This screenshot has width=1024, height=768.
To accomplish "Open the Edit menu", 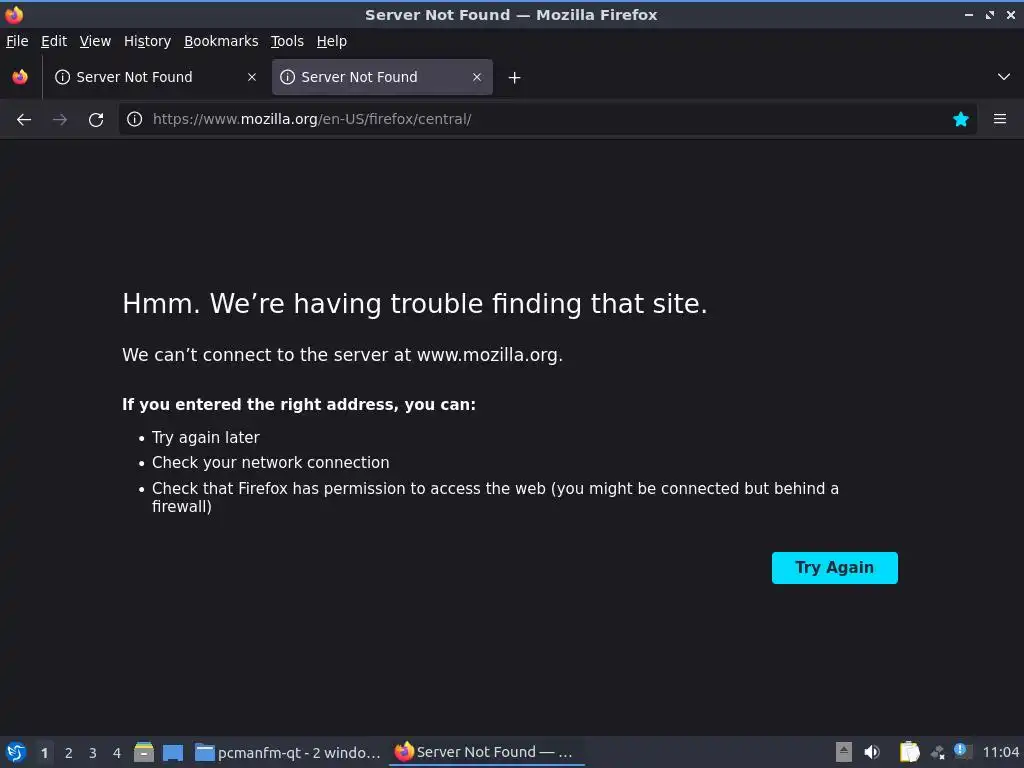I will [x=54, y=41].
